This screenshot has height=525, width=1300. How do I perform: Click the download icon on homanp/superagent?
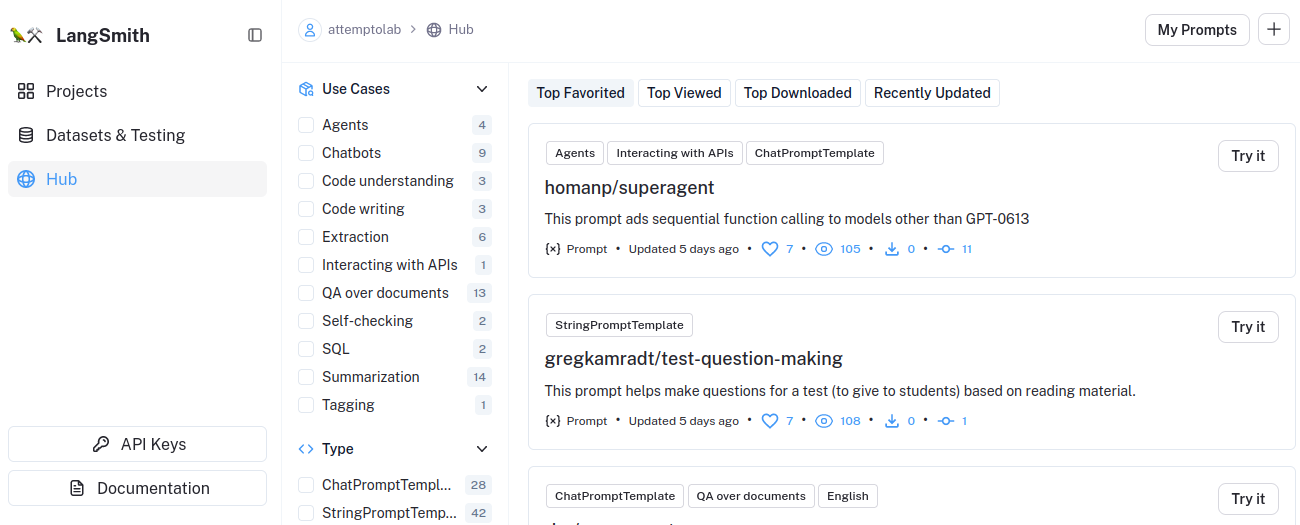[892, 249]
